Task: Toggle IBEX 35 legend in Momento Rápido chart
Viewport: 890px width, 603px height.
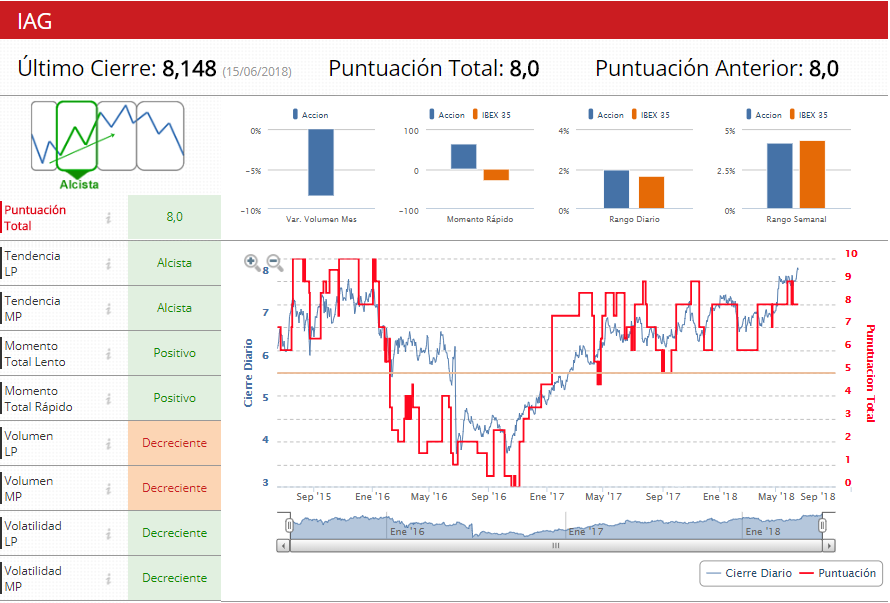Action: [492, 115]
